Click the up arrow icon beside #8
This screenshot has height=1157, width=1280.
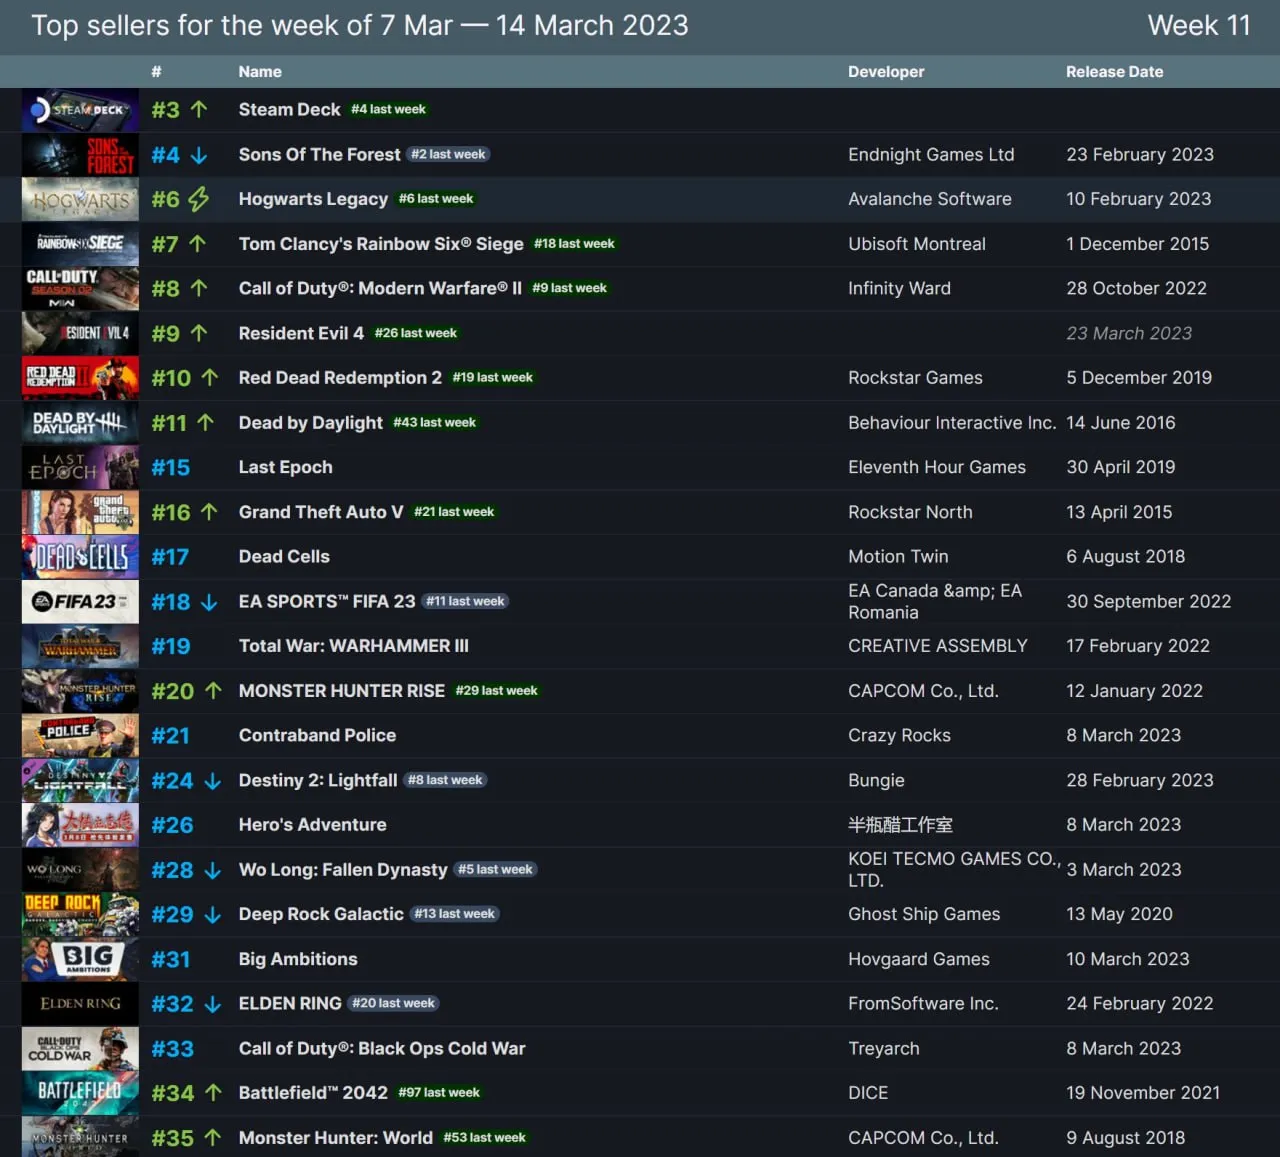[x=199, y=288]
